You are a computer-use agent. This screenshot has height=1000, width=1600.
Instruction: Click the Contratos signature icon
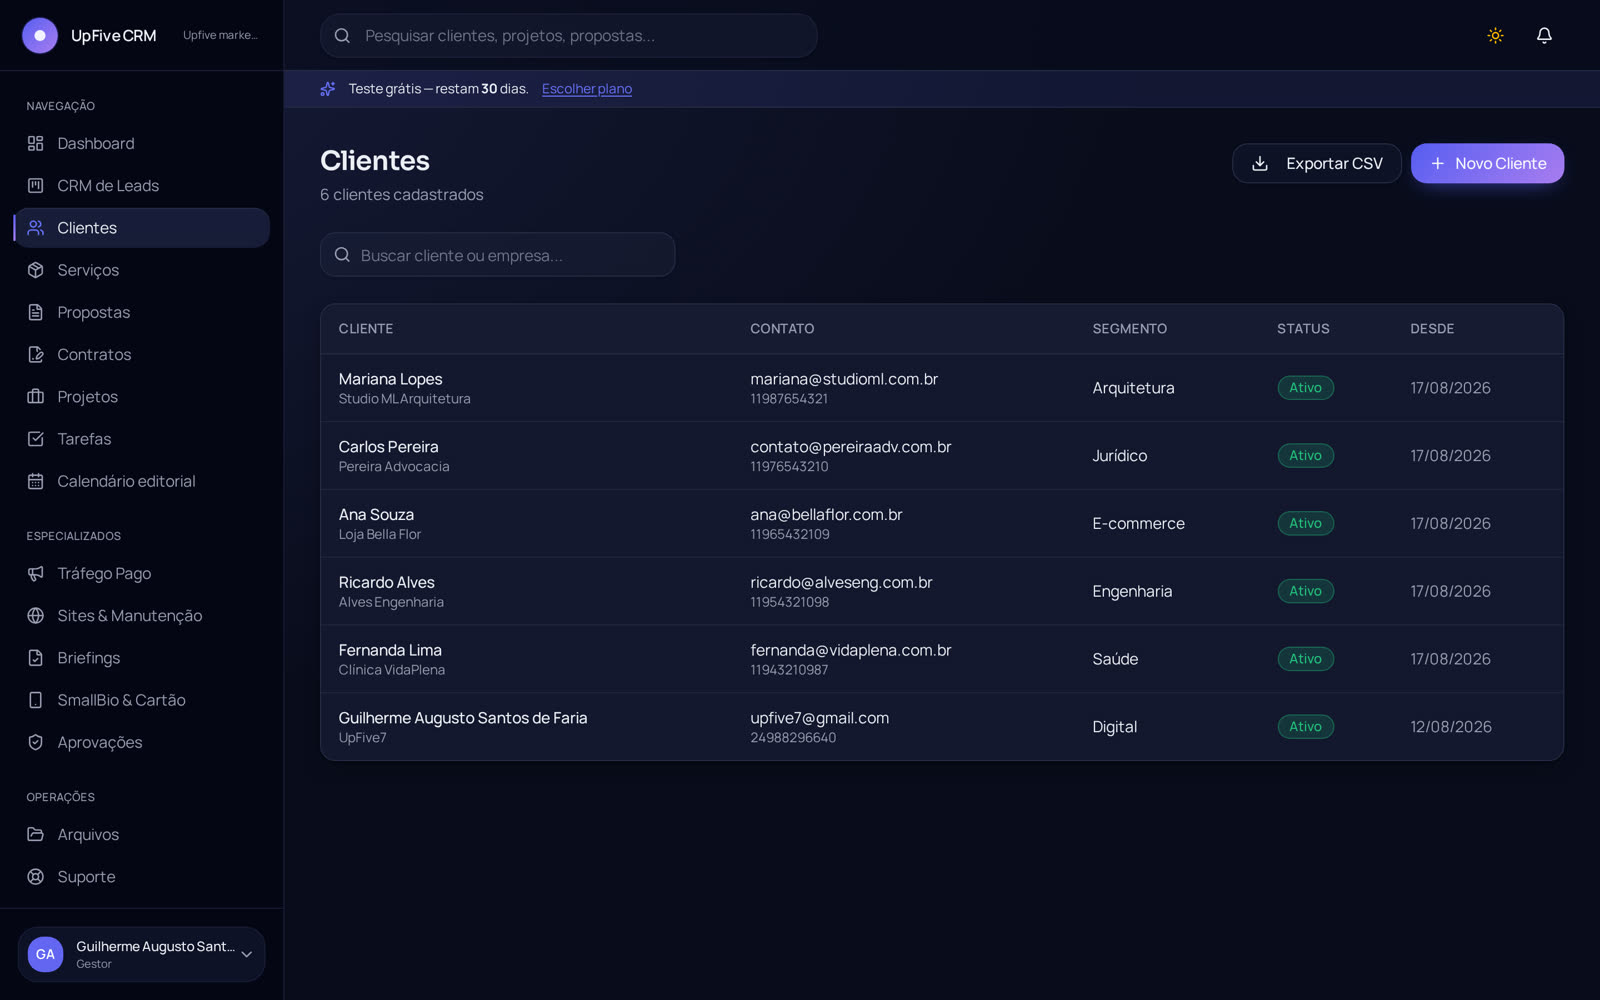(36, 354)
